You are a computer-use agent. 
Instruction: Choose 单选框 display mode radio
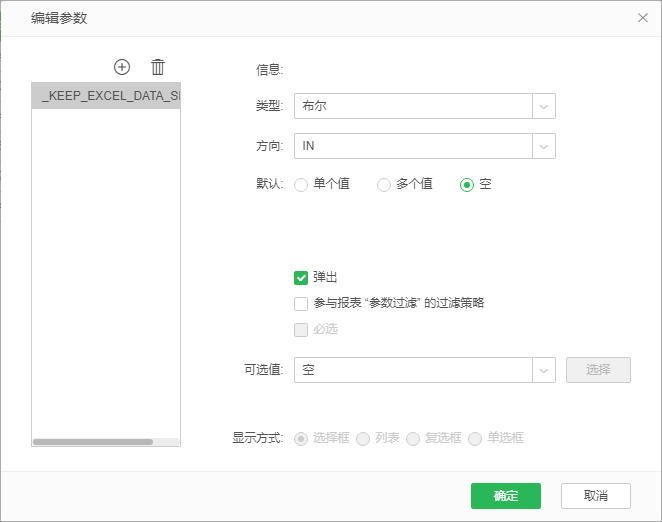pos(475,439)
